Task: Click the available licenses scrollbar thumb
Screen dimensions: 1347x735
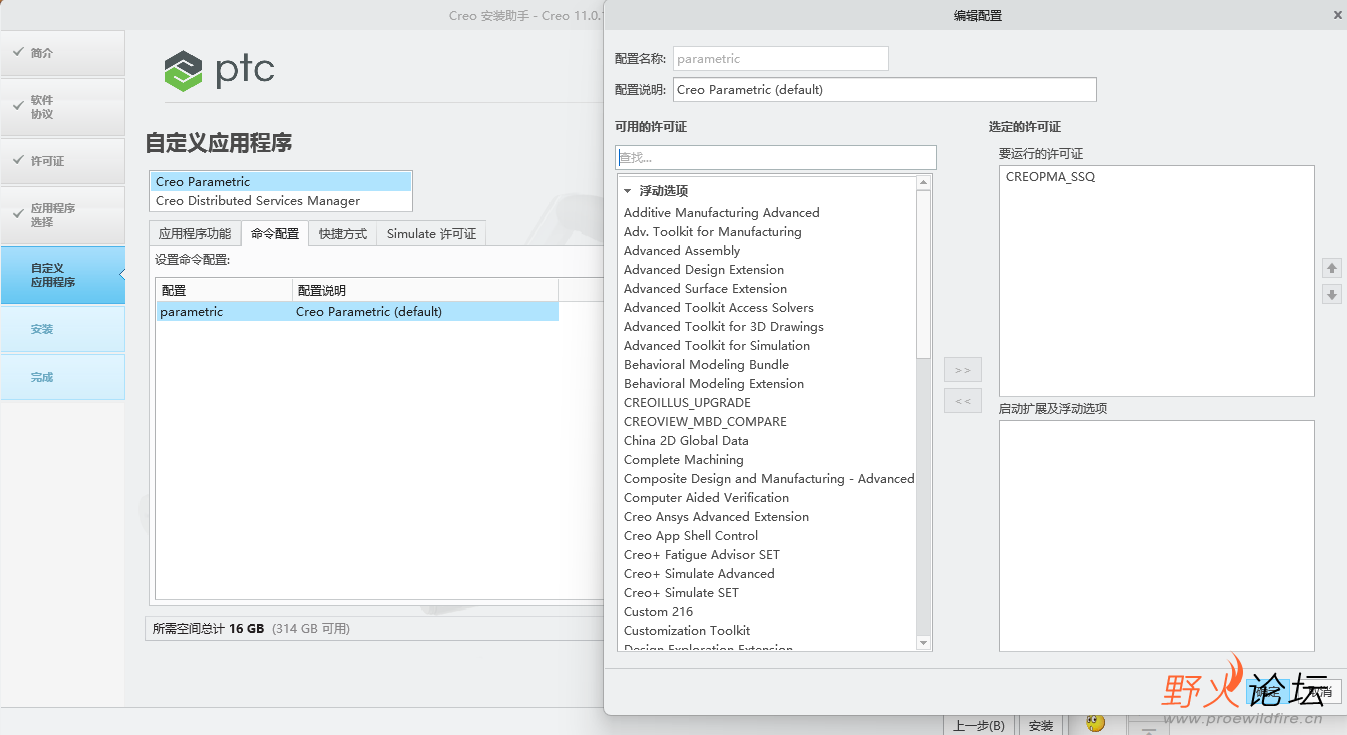Action: coord(924,274)
